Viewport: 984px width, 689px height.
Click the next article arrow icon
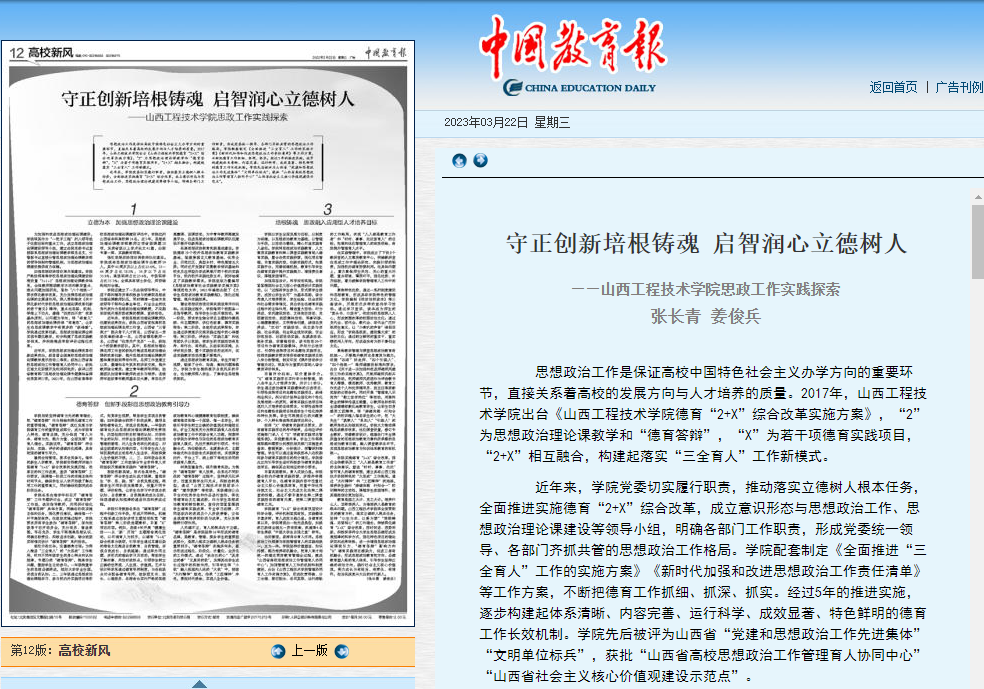click(480, 160)
